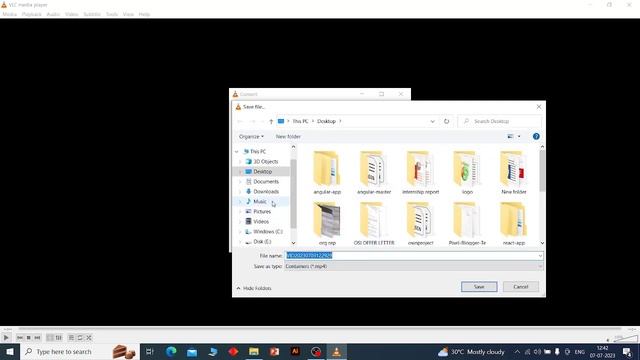Select Windows (C:) drive in tree
The image size is (640, 360).
tap(267, 231)
